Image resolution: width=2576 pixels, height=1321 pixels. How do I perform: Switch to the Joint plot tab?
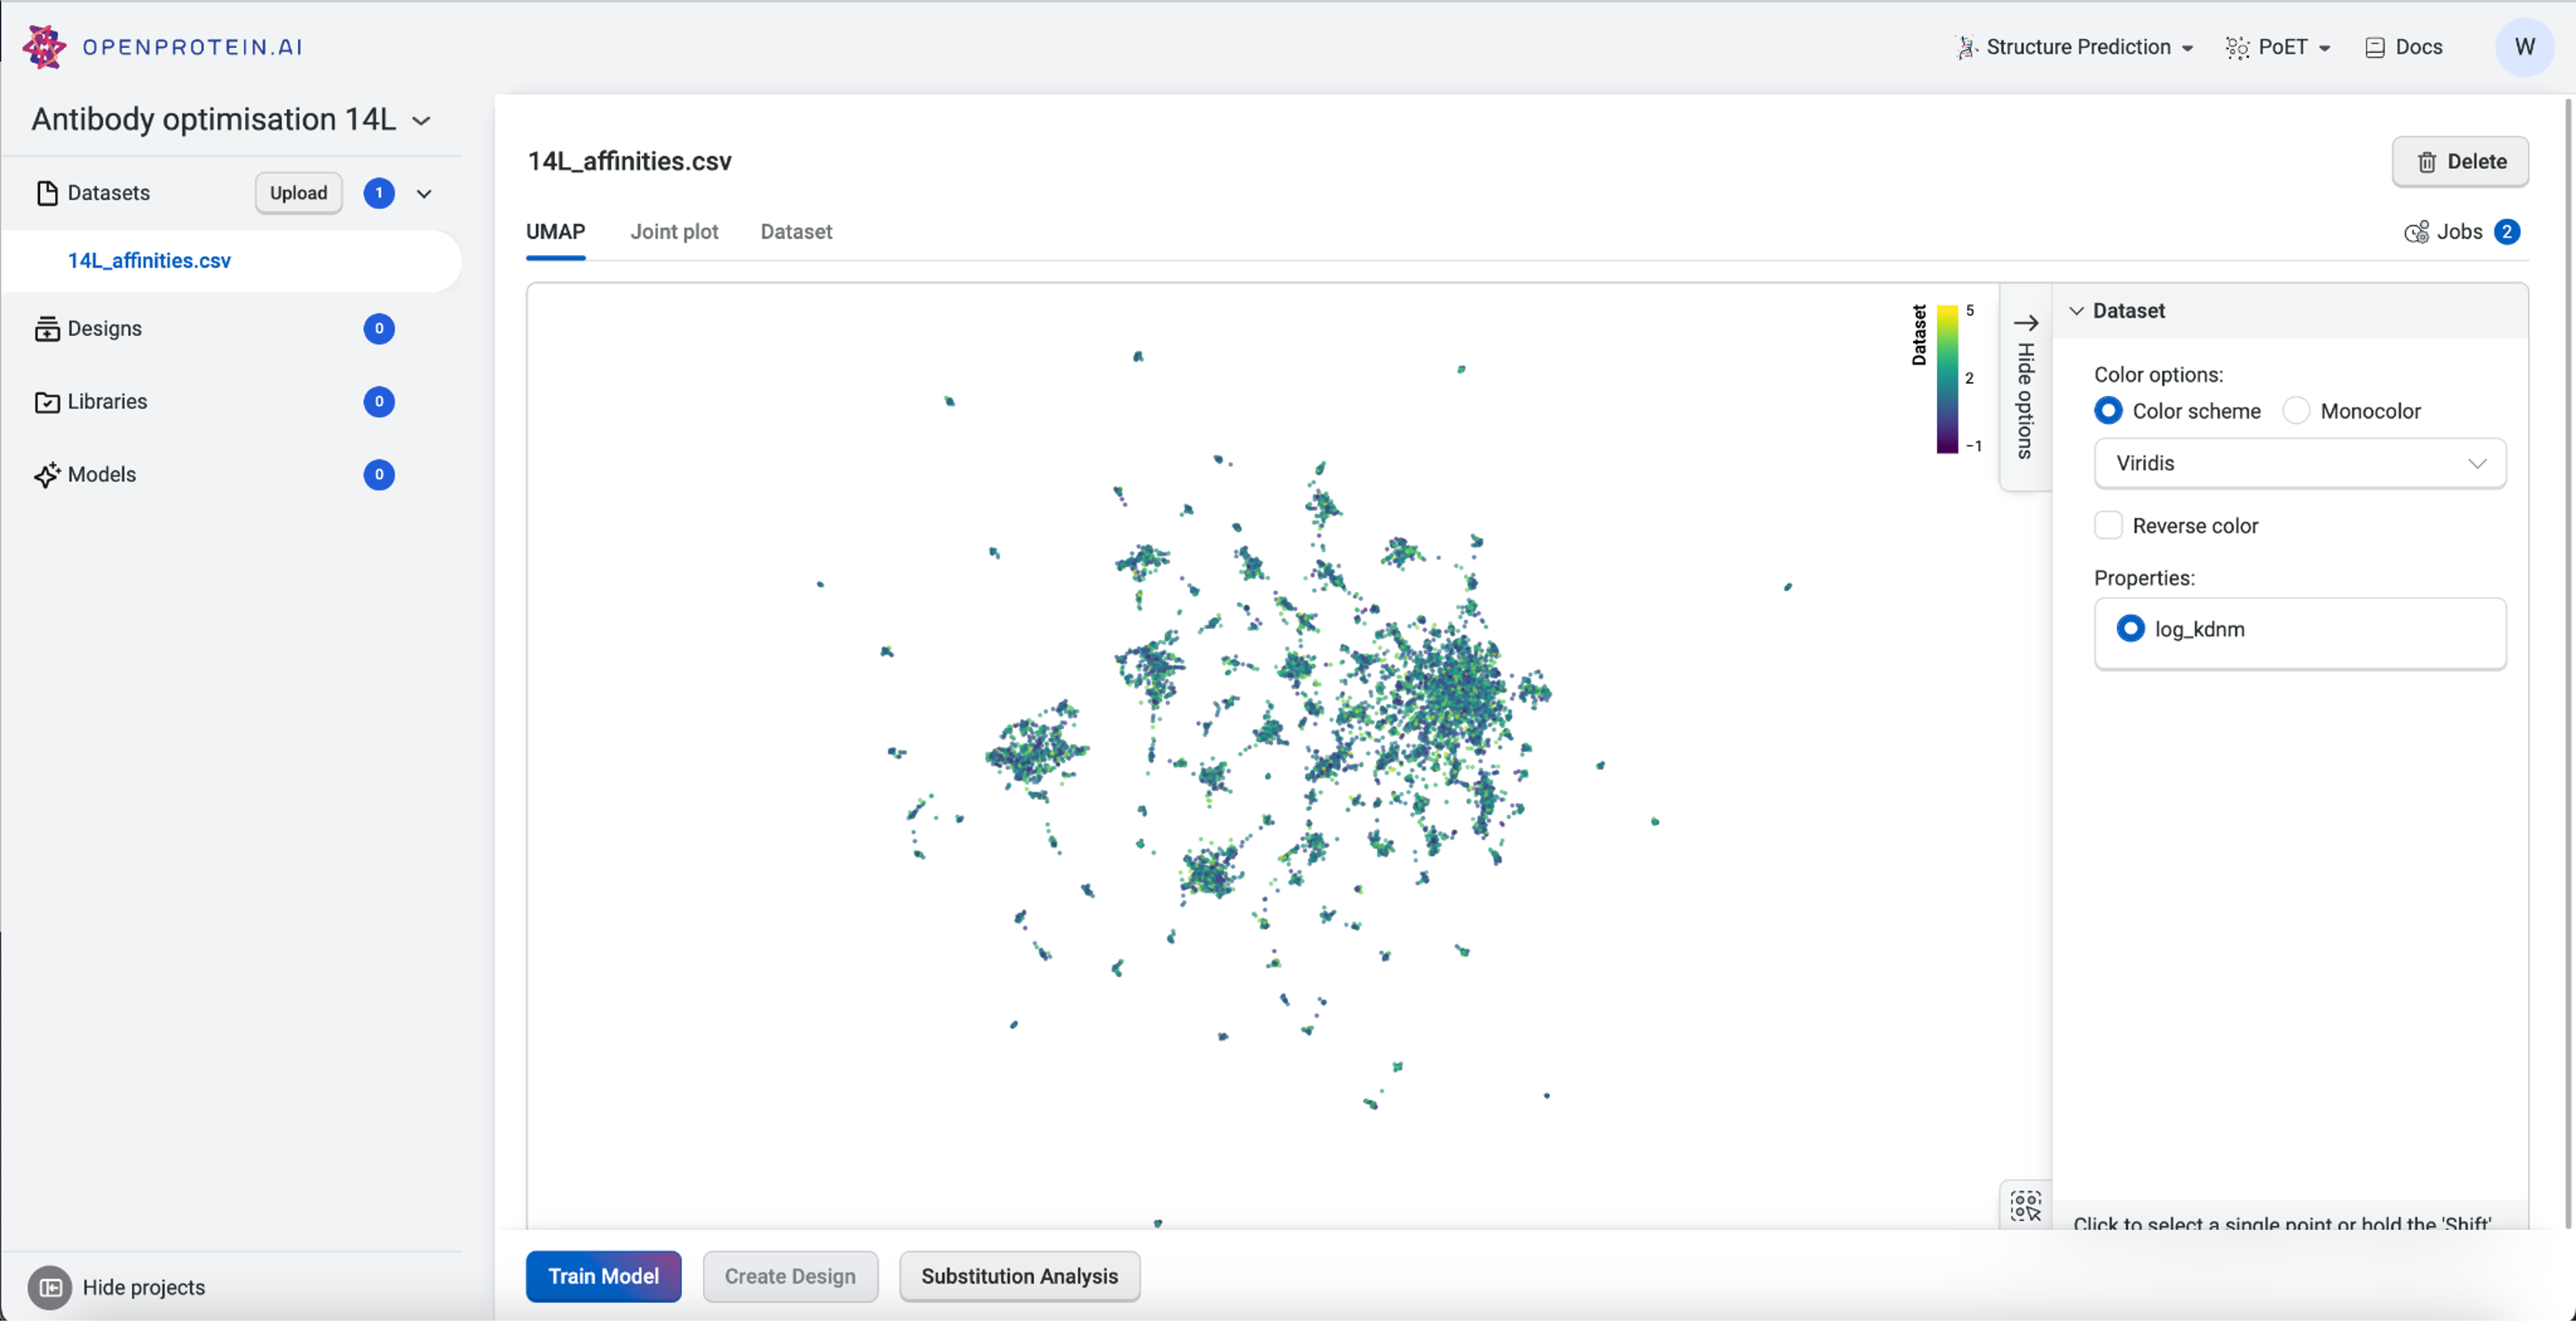[x=674, y=232]
